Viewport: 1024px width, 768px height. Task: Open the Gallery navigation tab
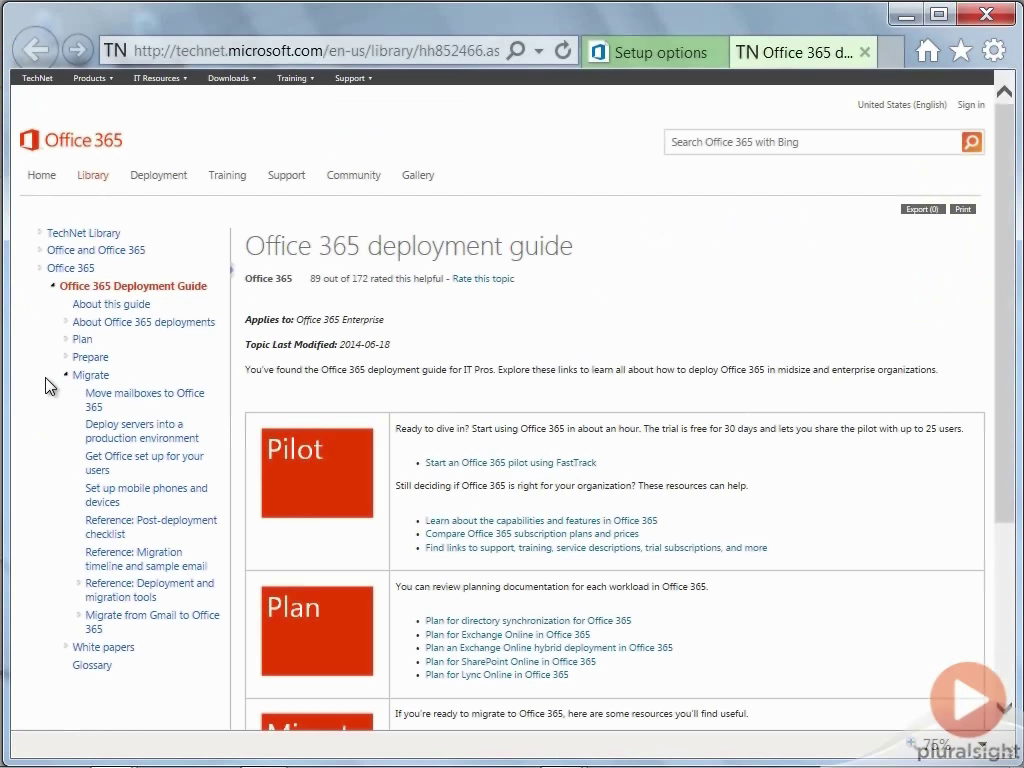pos(418,175)
